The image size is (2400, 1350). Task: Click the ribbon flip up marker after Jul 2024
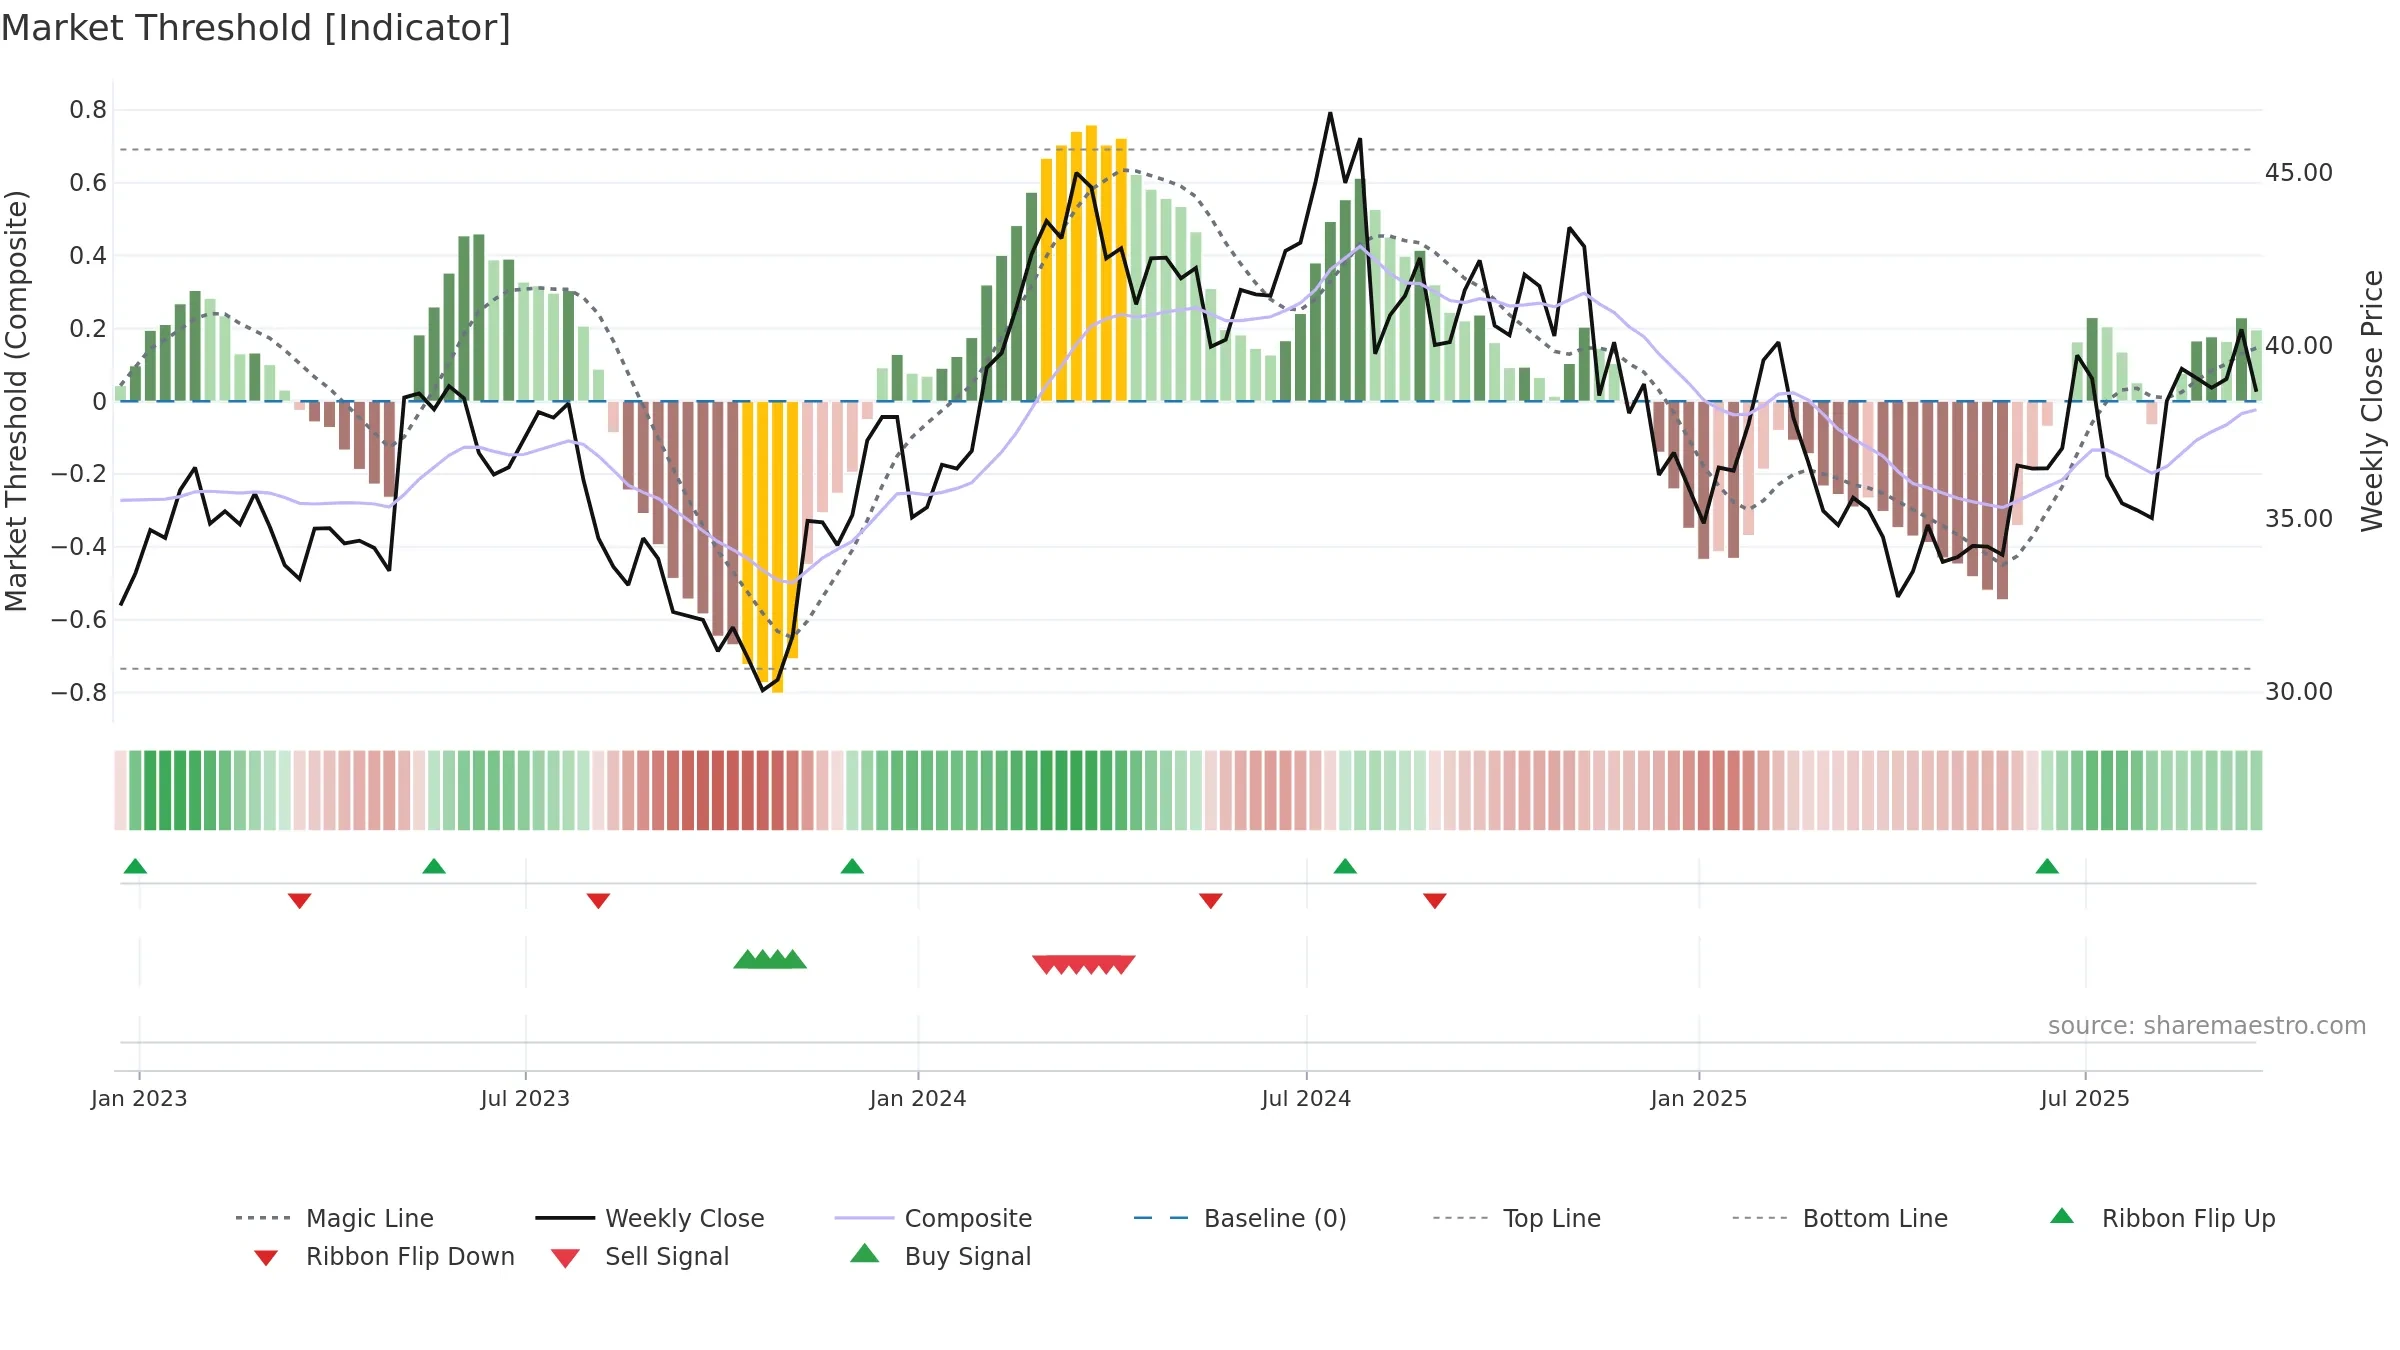tap(1345, 866)
